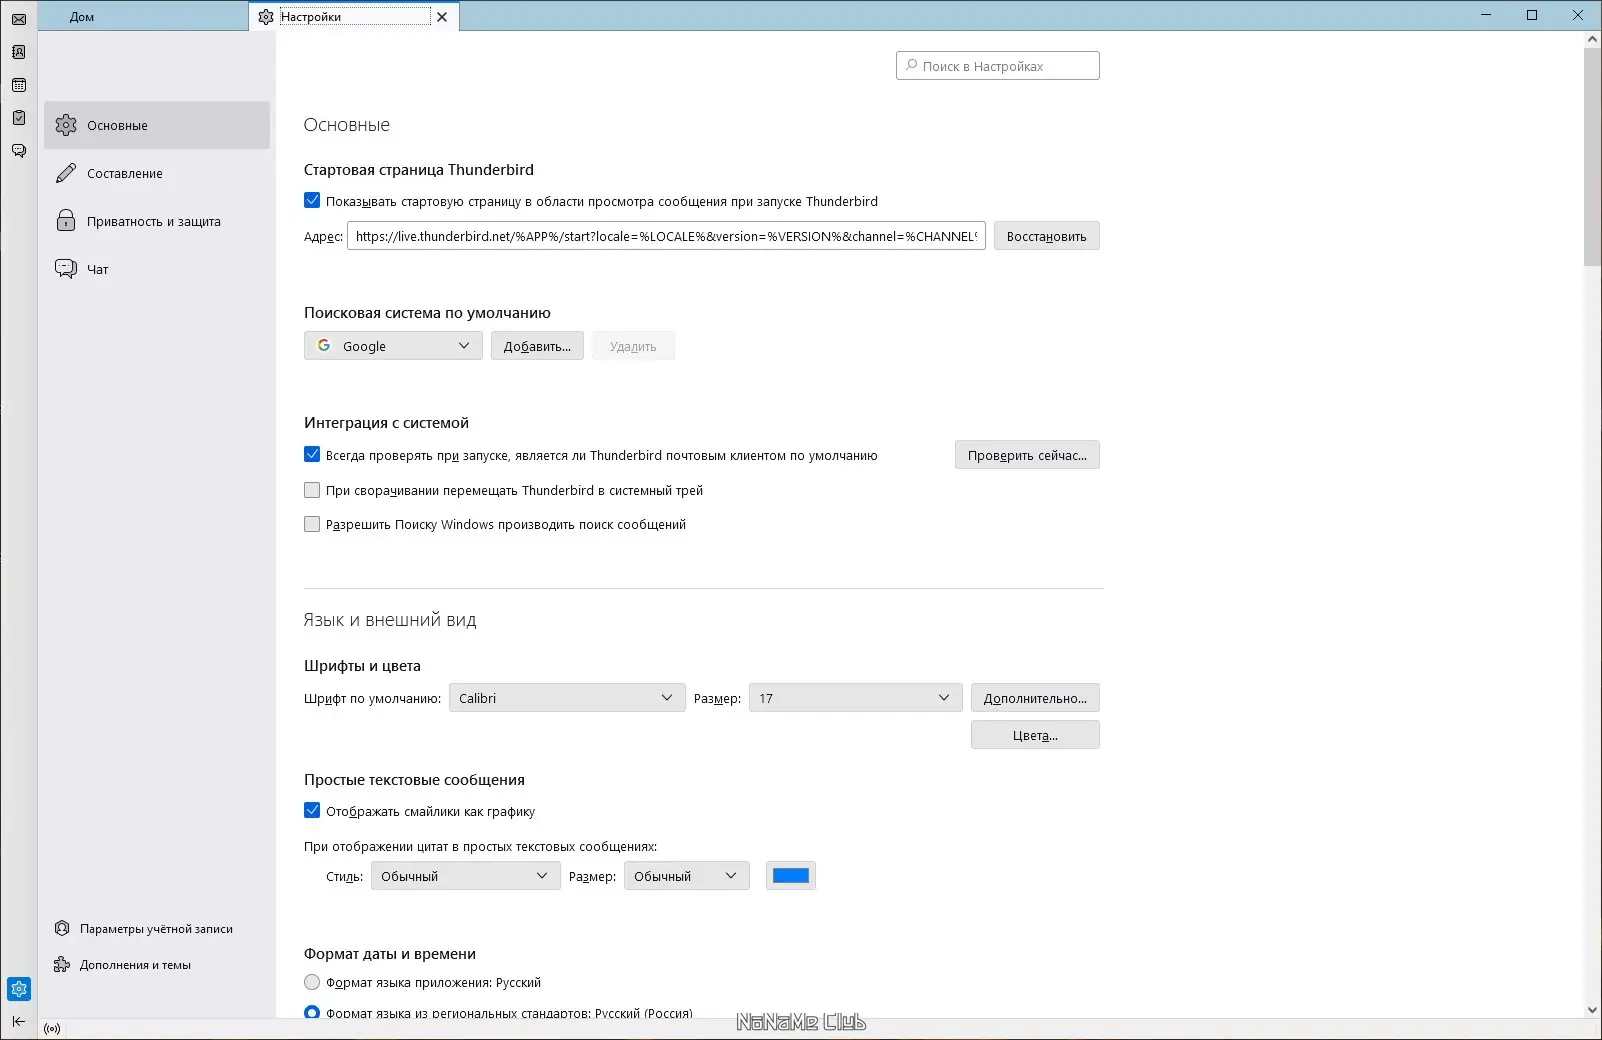Open the Tasks space icon
The height and width of the screenshot is (1040, 1602).
pyautogui.click(x=18, y=118)
